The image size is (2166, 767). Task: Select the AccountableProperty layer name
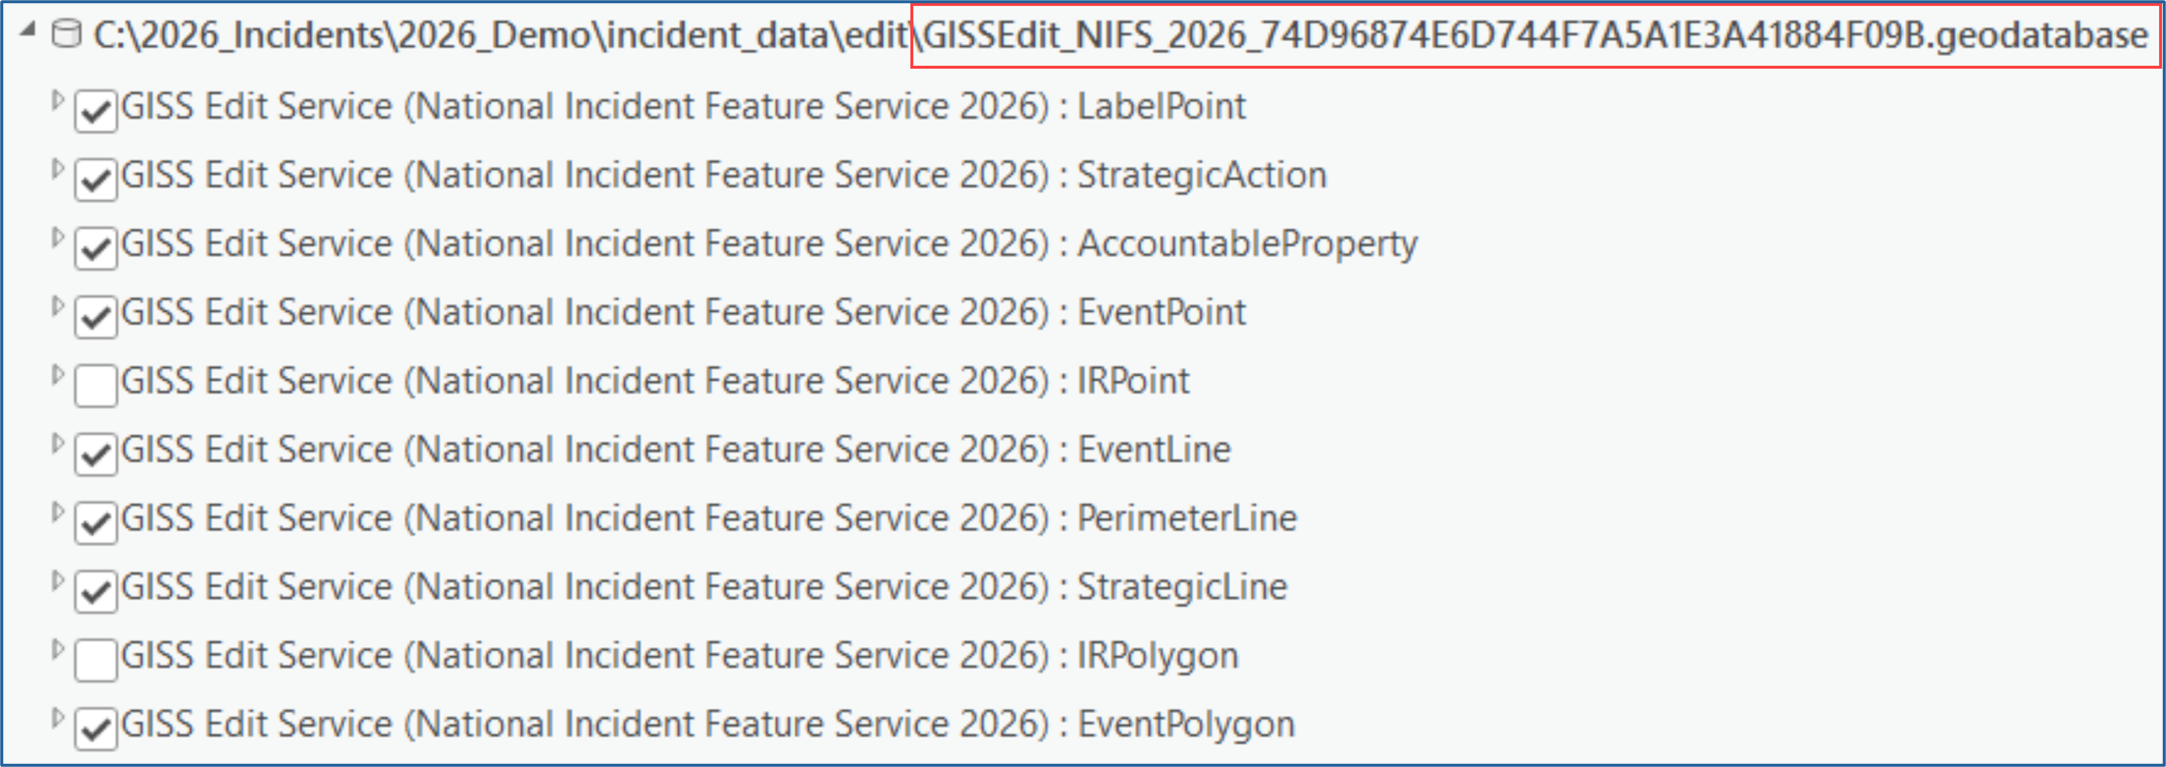[x=768, y=244]
